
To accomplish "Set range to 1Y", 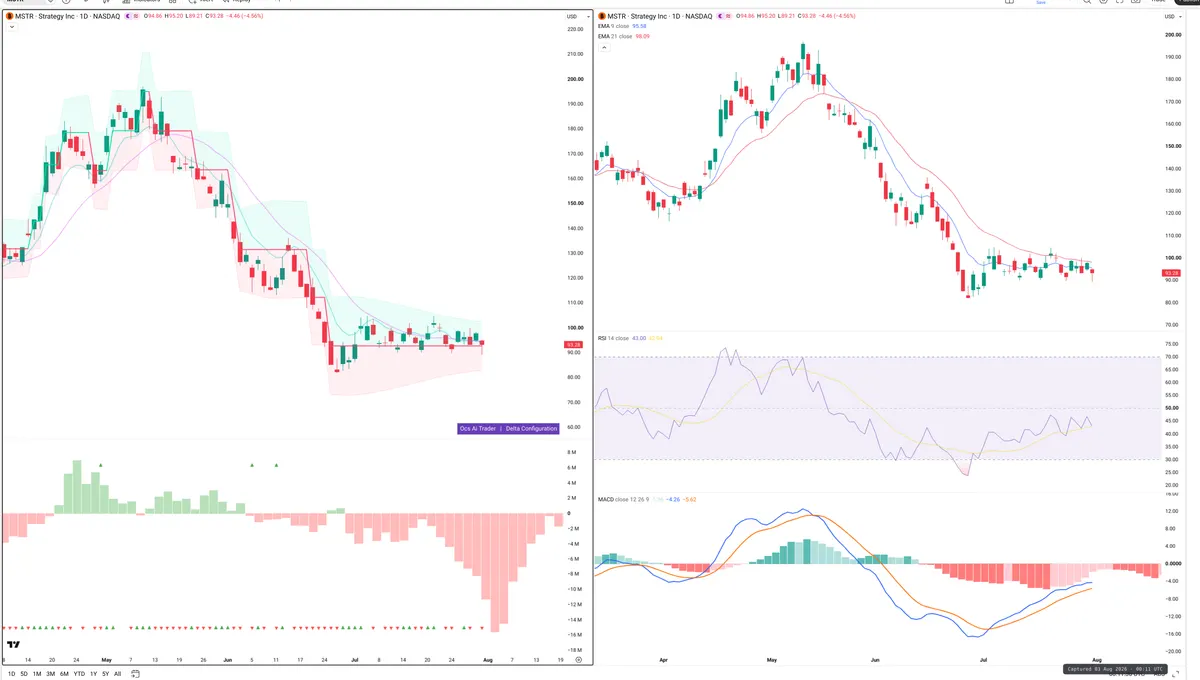I will pyautogui.click(x=93, y=674).
